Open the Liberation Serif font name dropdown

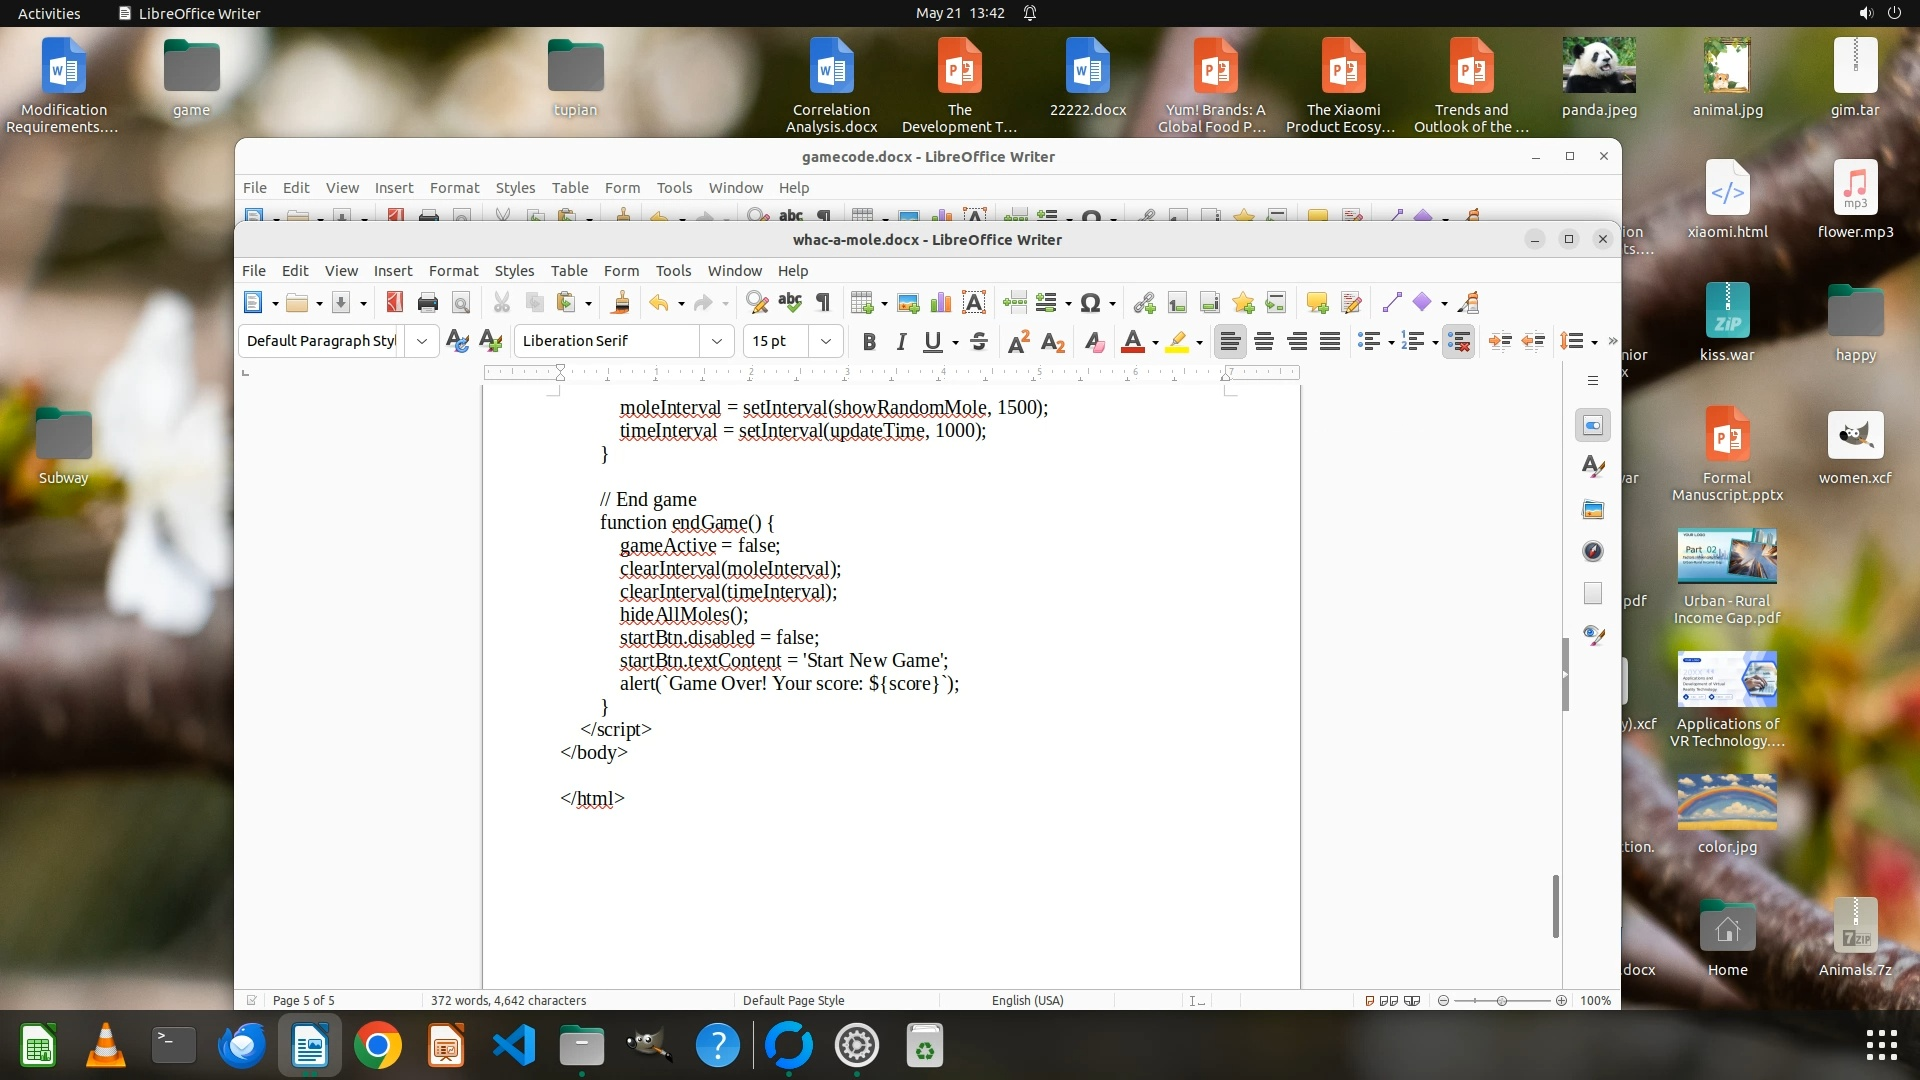716,341
